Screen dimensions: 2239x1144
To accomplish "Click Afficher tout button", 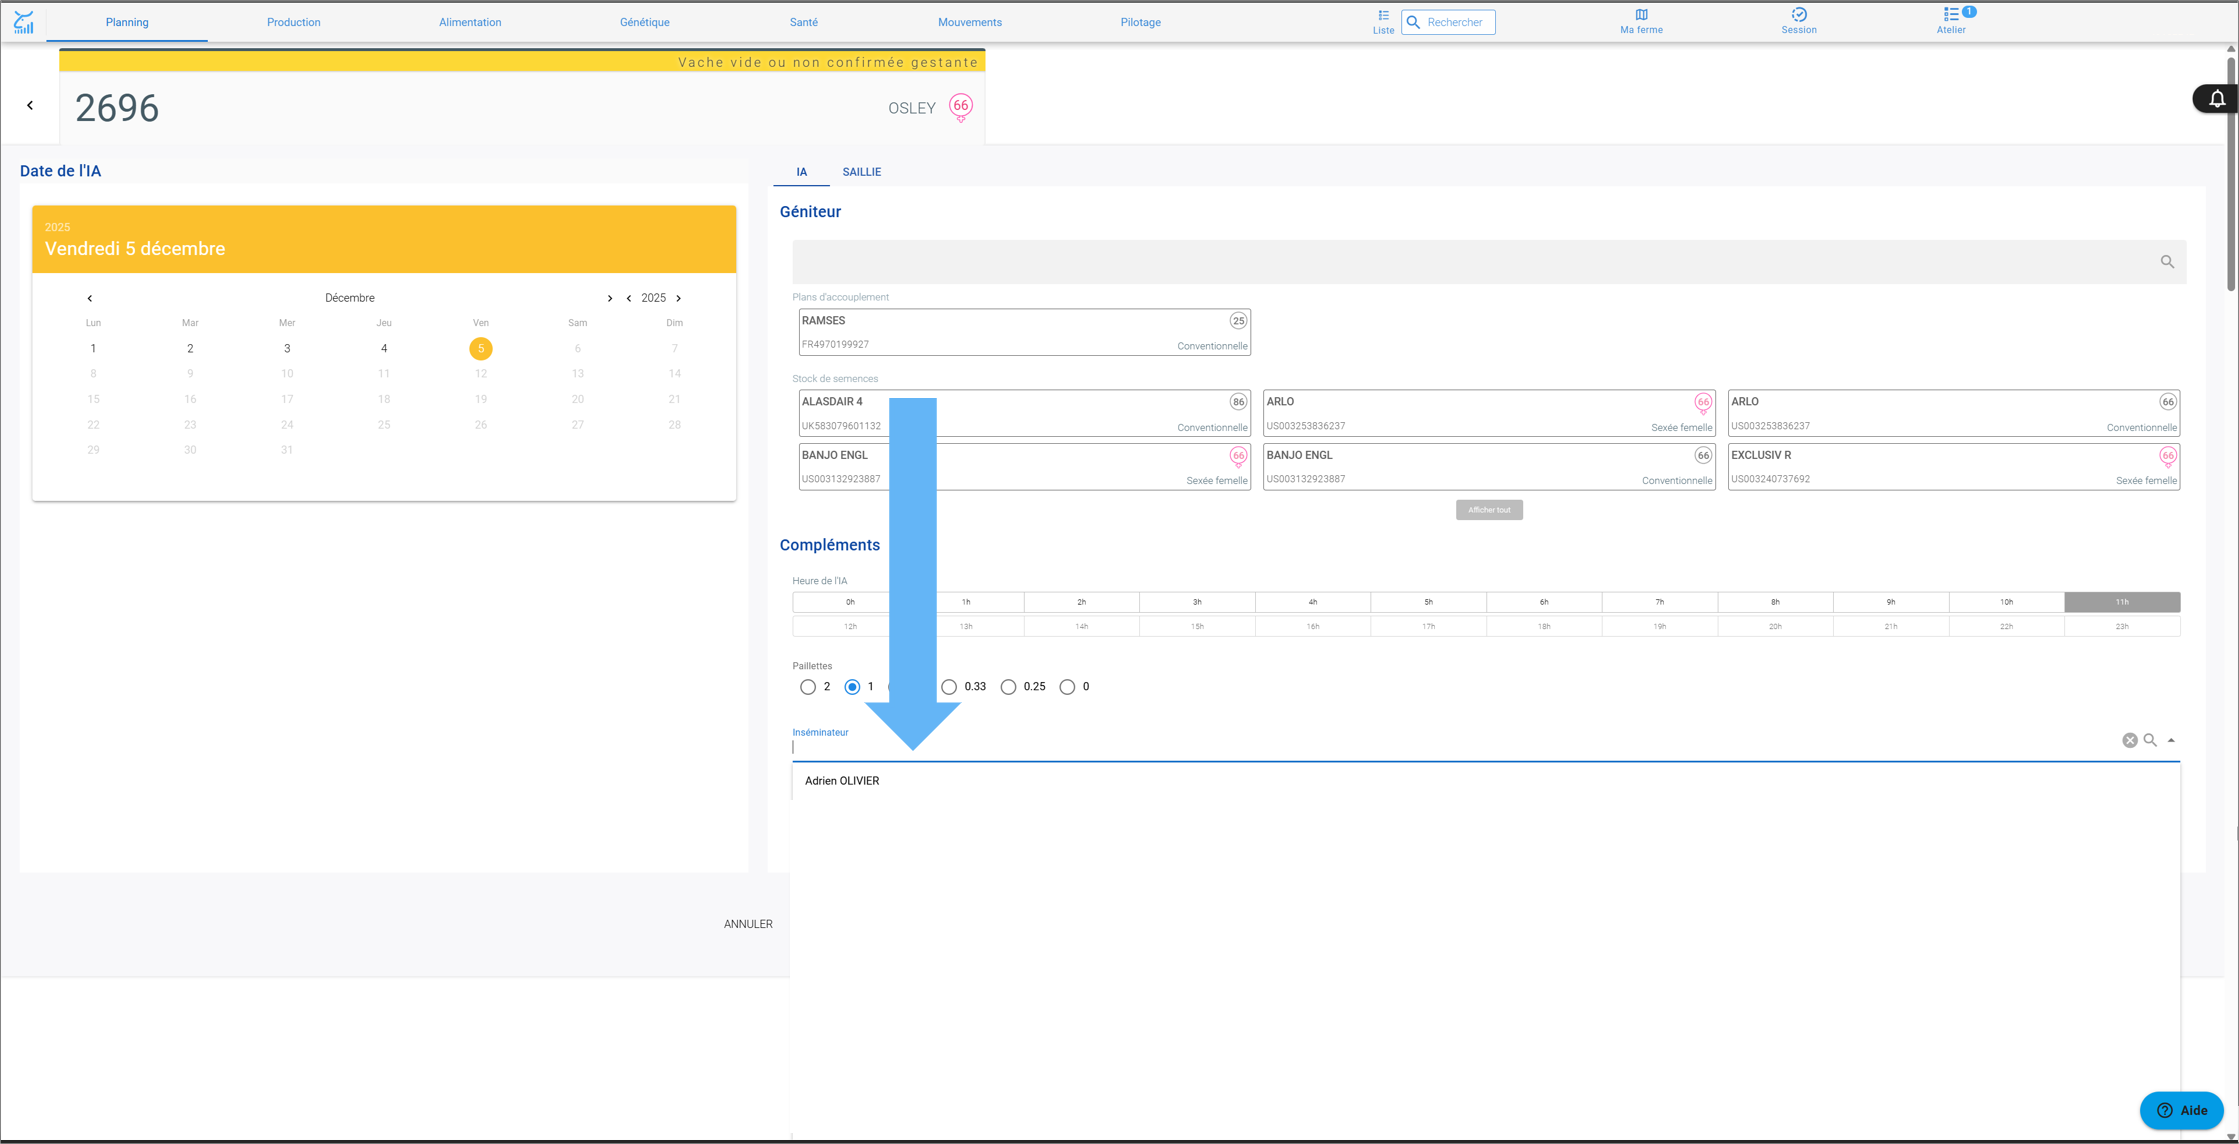I will pos(1489,510).
